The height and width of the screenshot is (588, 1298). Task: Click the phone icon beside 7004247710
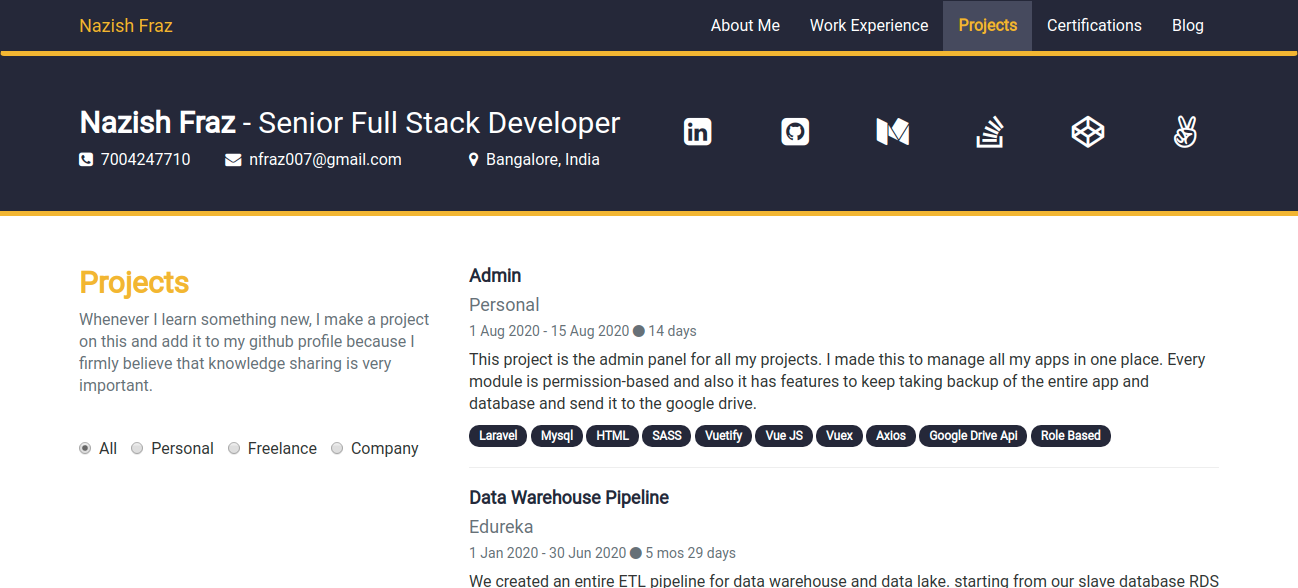[86, 160]
